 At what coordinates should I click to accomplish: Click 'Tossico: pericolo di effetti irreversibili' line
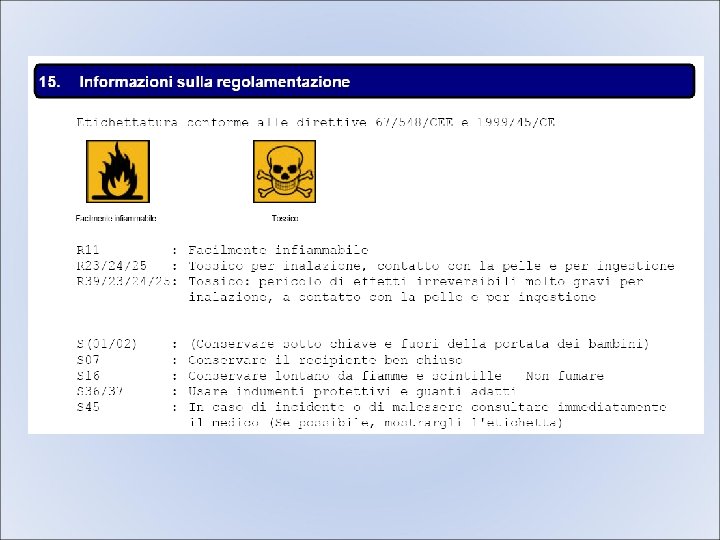pos(416,281)
